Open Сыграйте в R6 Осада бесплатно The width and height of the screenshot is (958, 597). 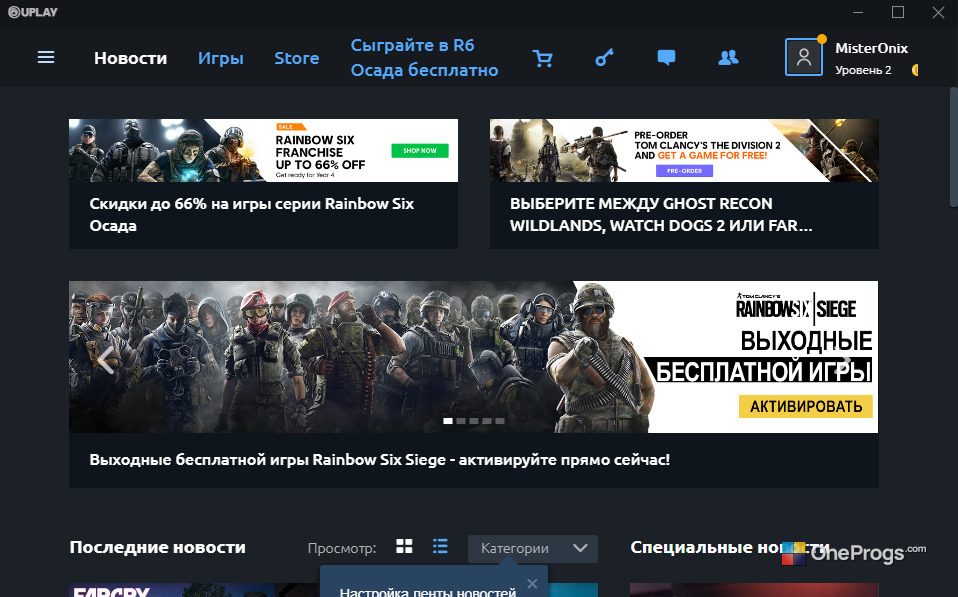pyautogui.click(x=424, y=57)
